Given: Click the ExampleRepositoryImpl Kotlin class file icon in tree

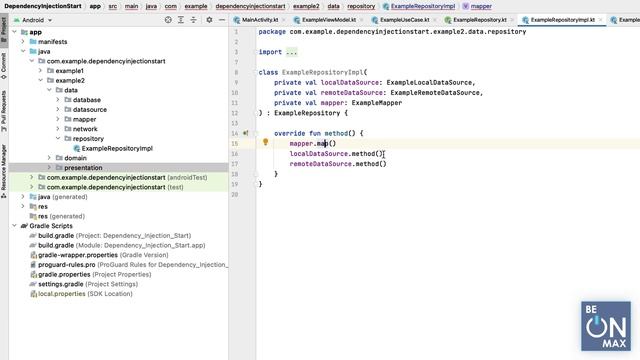Looking at the screenshot, I should 76,149.
